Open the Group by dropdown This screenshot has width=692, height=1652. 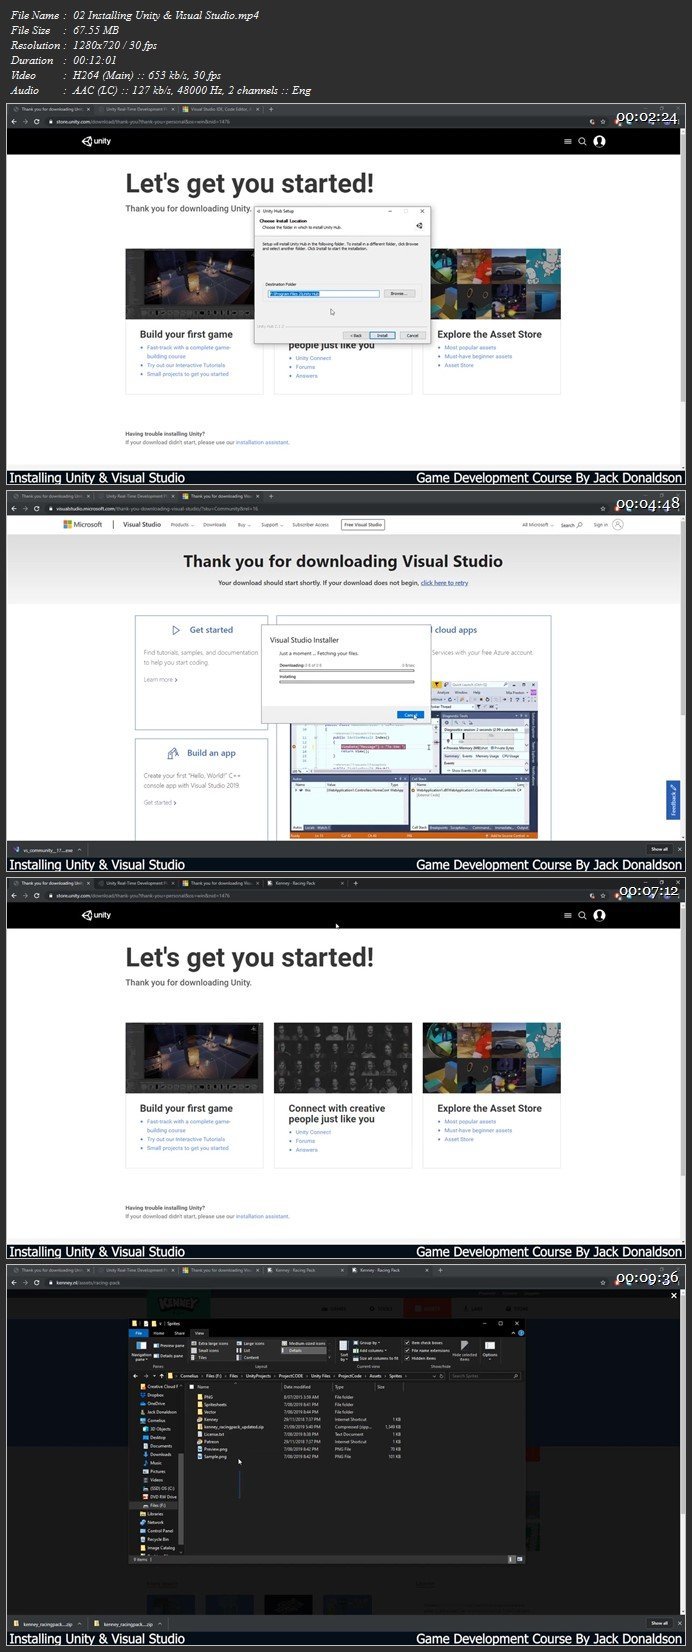368,1343
